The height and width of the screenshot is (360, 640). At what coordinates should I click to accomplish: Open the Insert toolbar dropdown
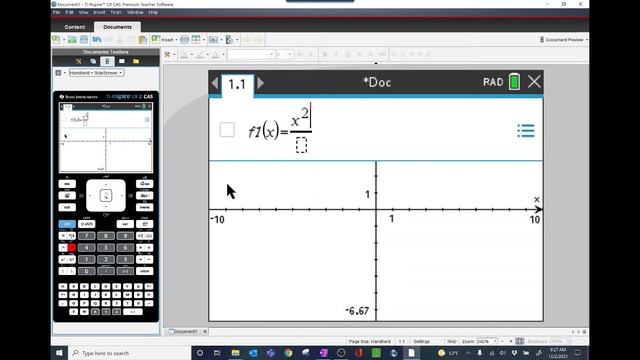(x=164, y=40)
